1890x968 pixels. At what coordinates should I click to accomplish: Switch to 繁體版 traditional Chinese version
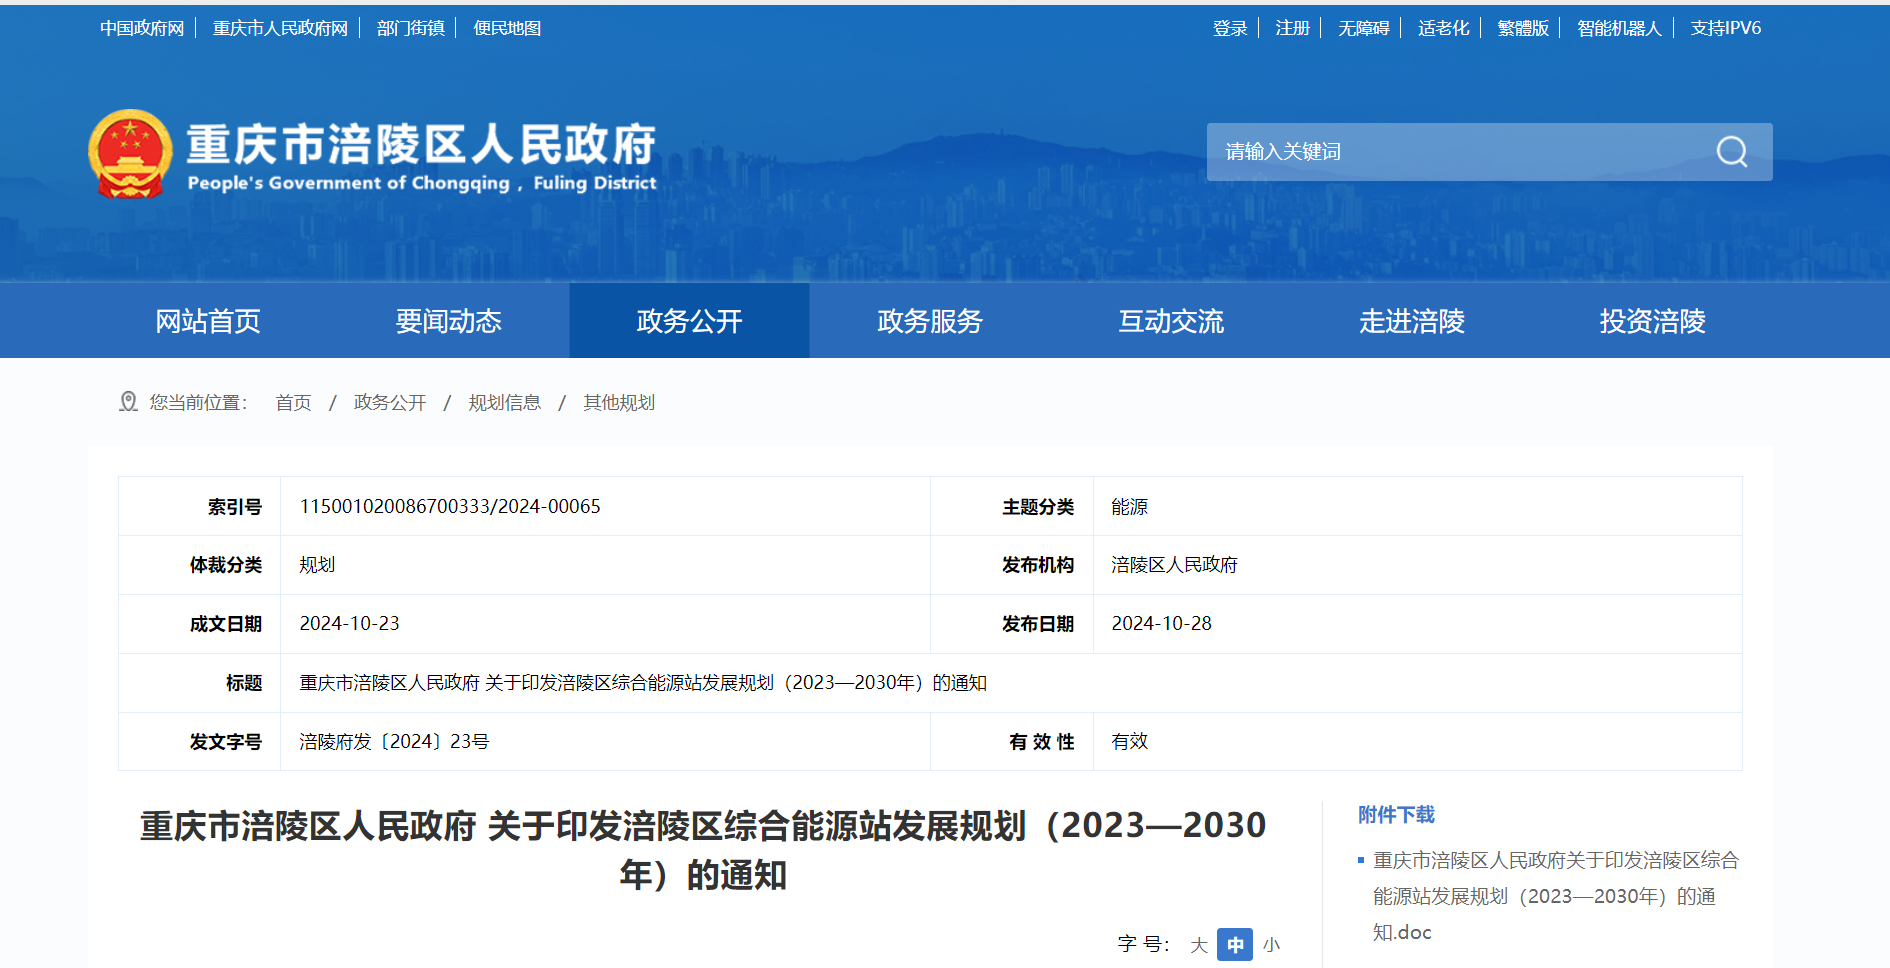pyautogui.click(x=1521, y=27)
